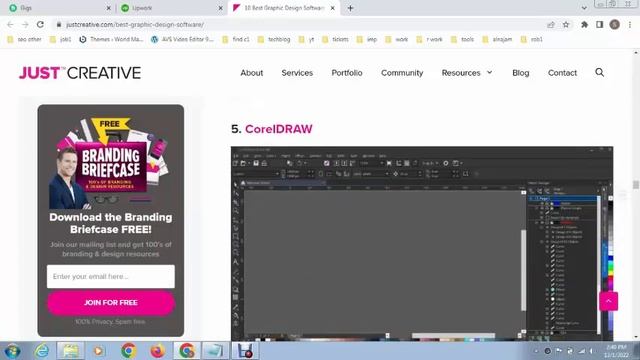Open the 'AVS Video Editor 9...' bookmark
This screenshot has width=640, height=360.
pyautogui.click(x=182, y=39)
